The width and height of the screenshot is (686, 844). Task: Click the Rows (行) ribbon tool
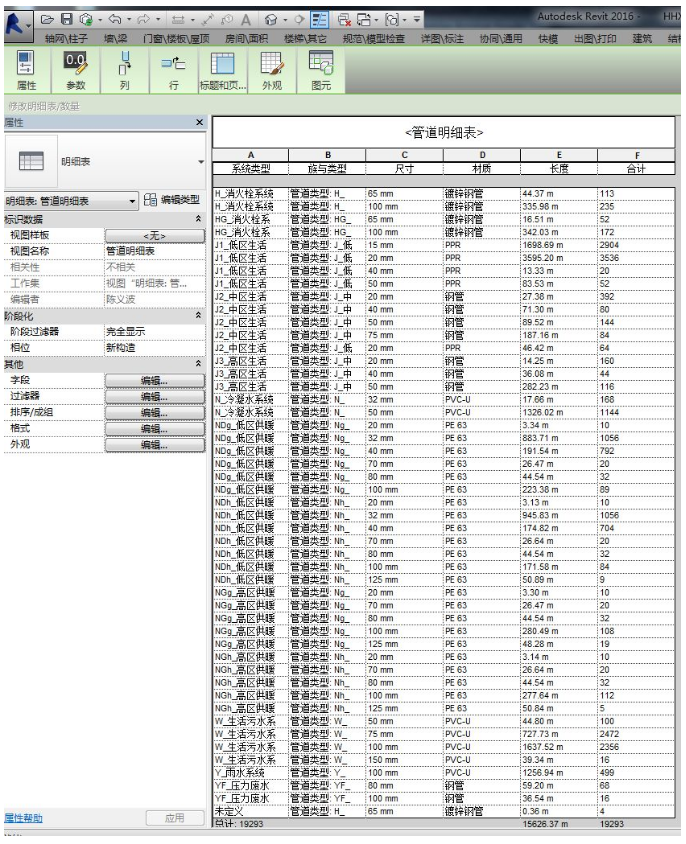pyautogui.click(x=173, y=71)
